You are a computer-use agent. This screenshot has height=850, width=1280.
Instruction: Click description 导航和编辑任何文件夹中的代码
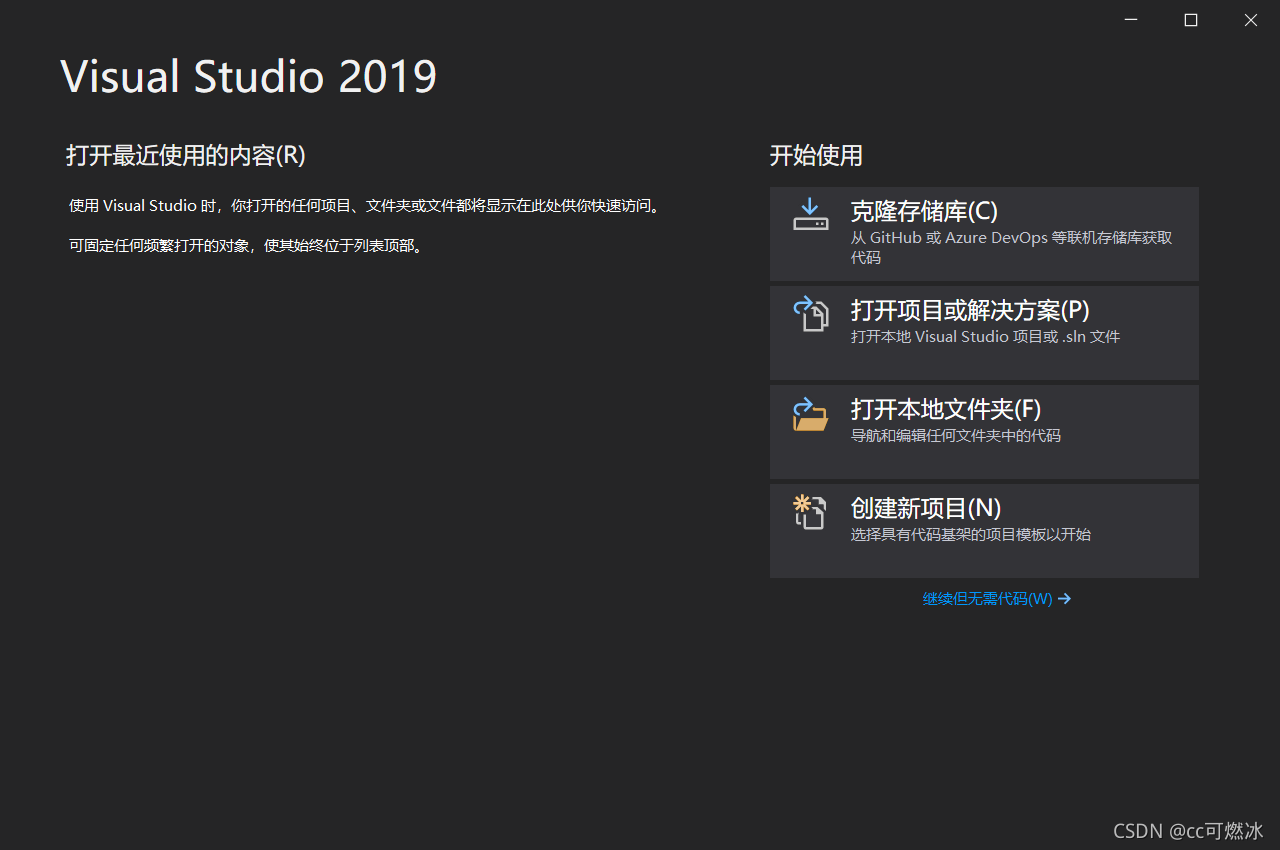[x=955, y=436]
